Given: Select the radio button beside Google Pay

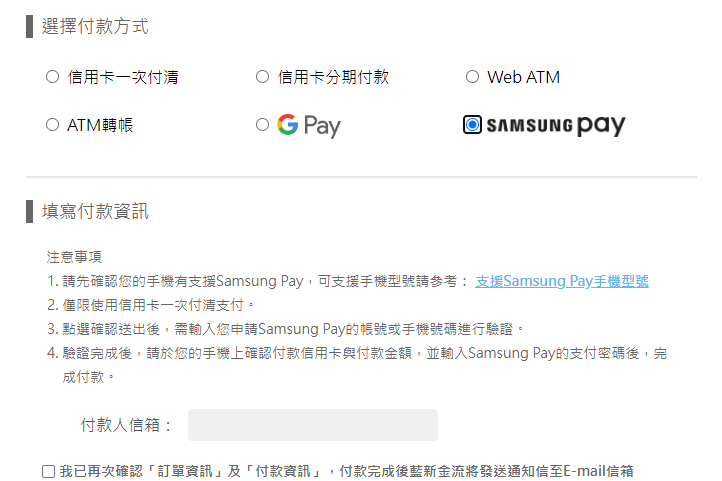Looking at the screenshot, I should [262, 125].
